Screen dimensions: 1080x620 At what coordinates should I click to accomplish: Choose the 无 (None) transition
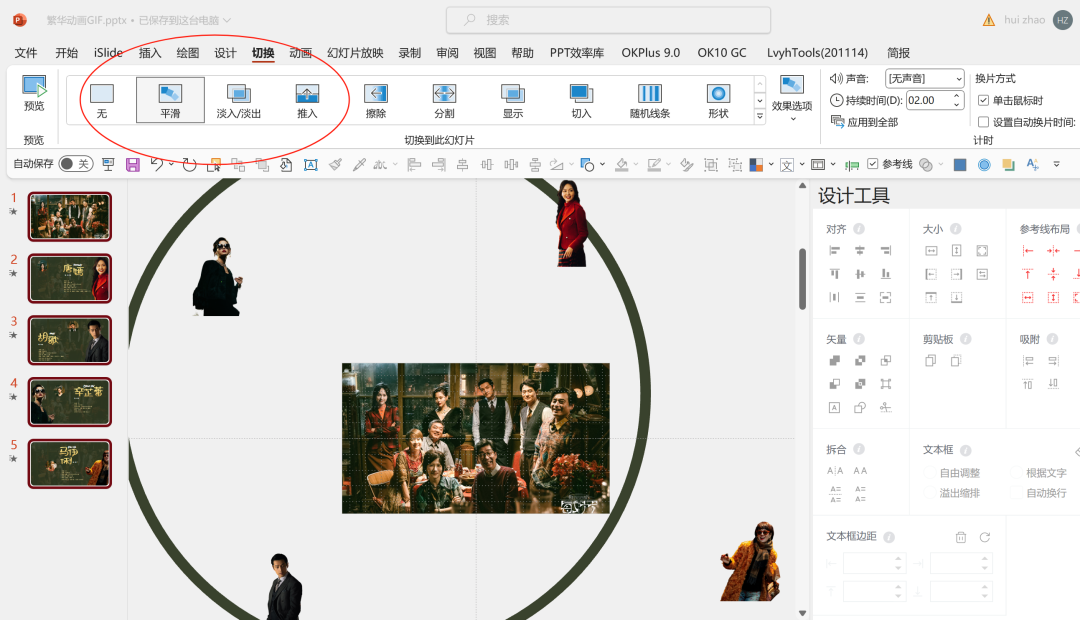click(x=102, y=100)
